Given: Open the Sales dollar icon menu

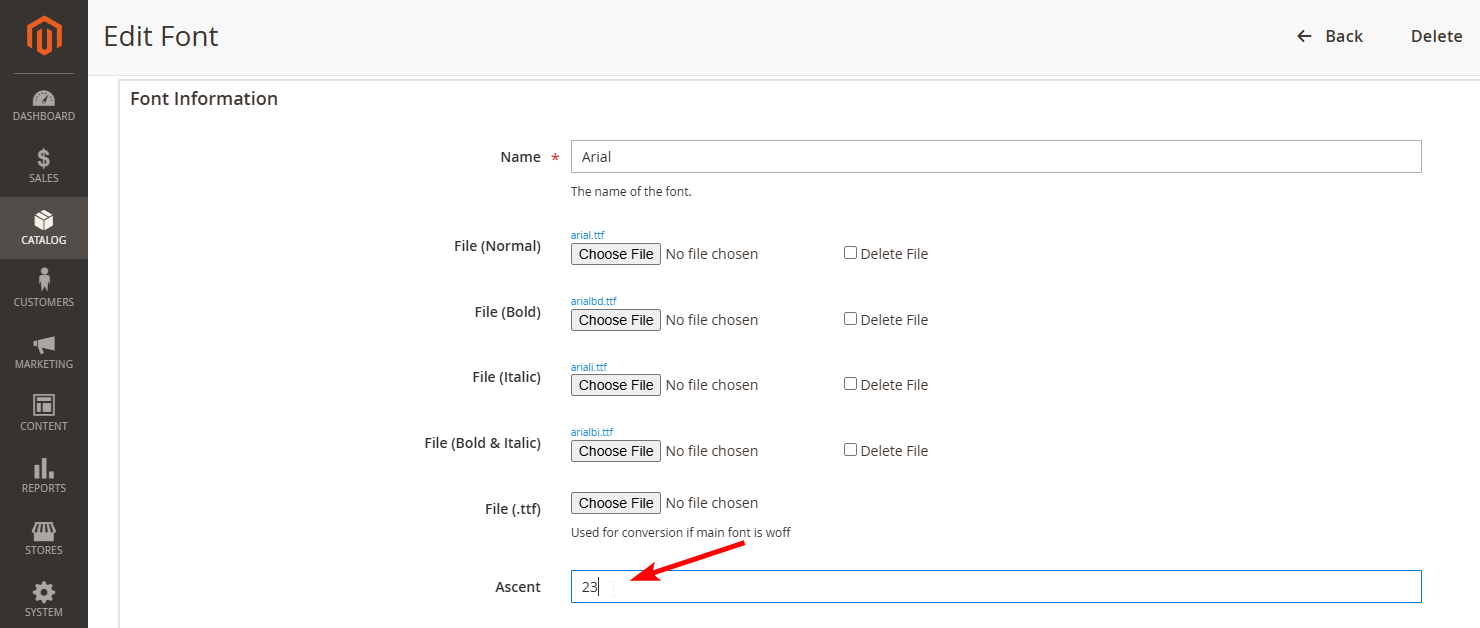Looking at the screenshot, I should pyautogui.click(x=44, y=159).
